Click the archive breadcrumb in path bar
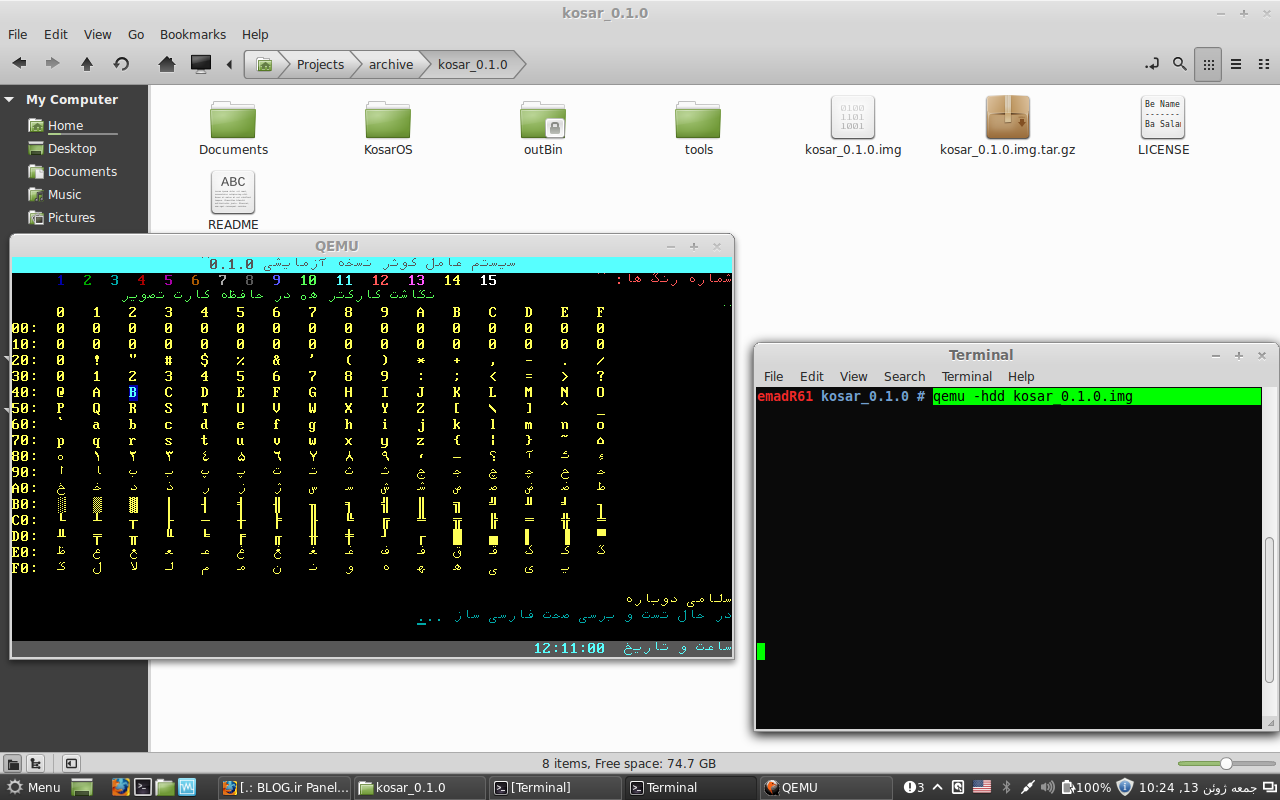This screenshot has height=800, width=1280. pos(390,64)
